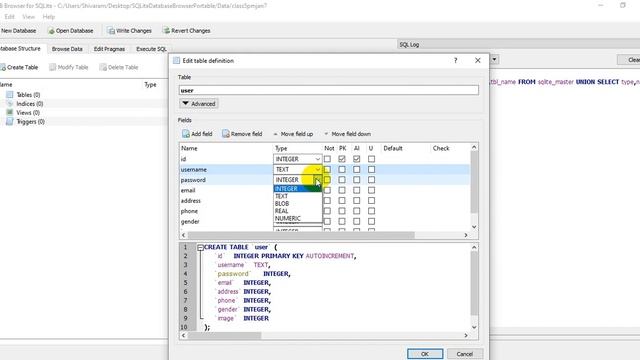Toggle Not null for the id field
640x360 pixels.
[327, 159]
